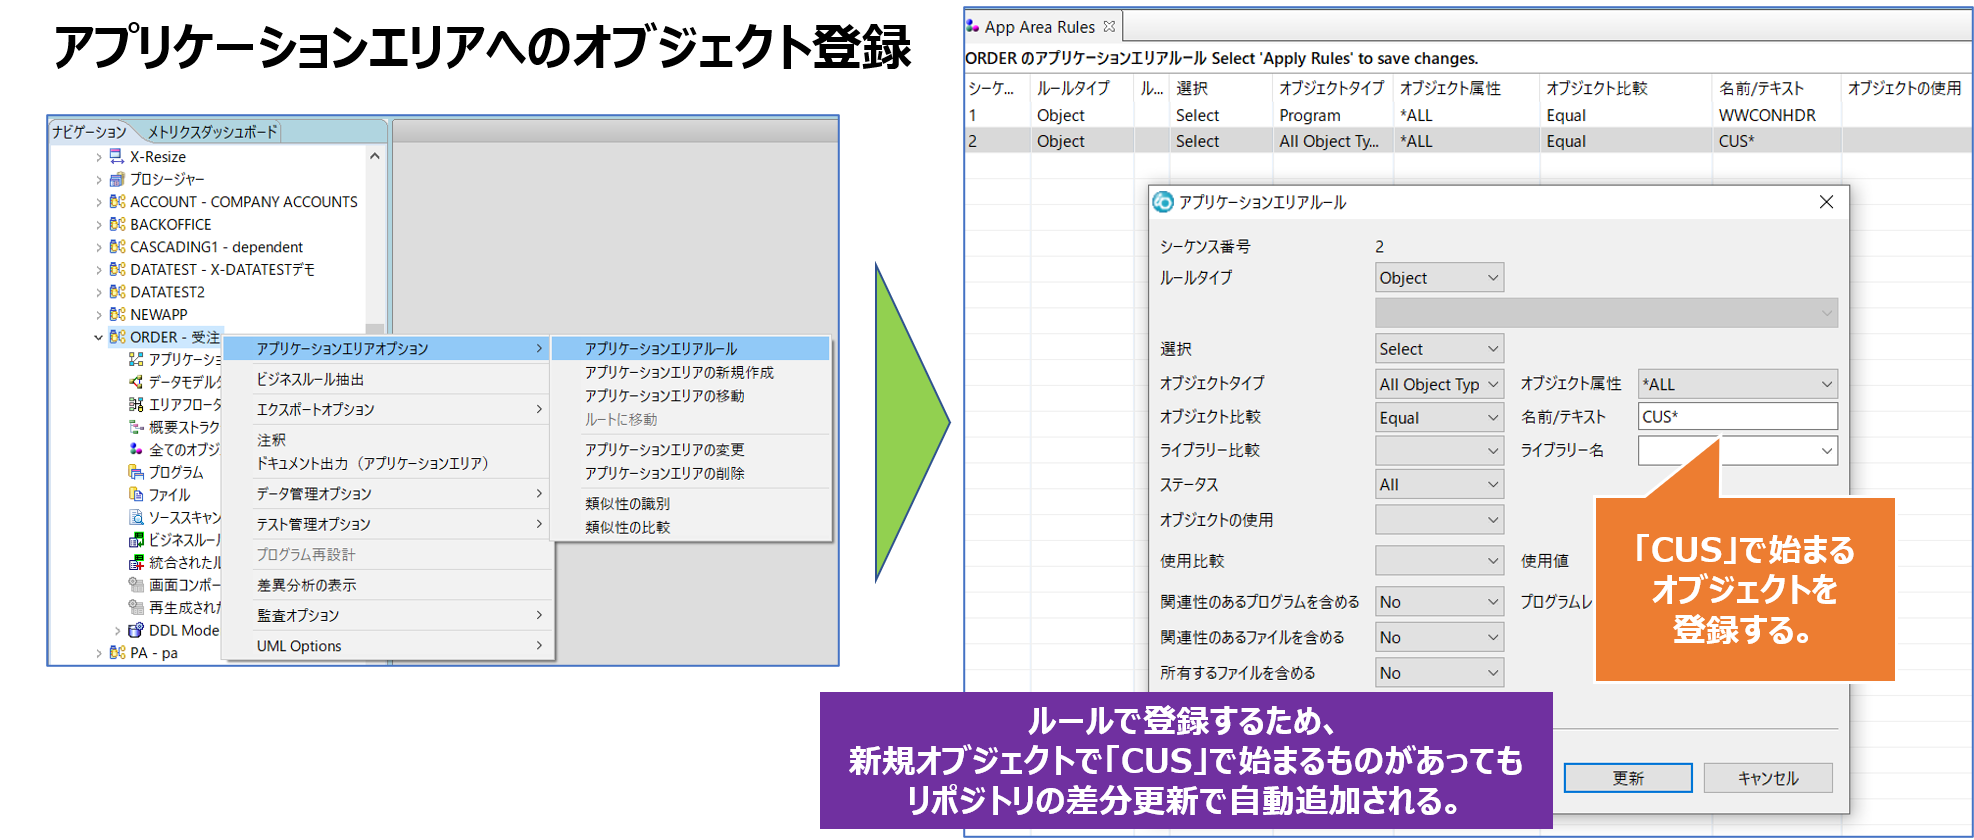1974x840 pixels.
Task: Open エクスポートオプション submenu
Action: (387, 409)
